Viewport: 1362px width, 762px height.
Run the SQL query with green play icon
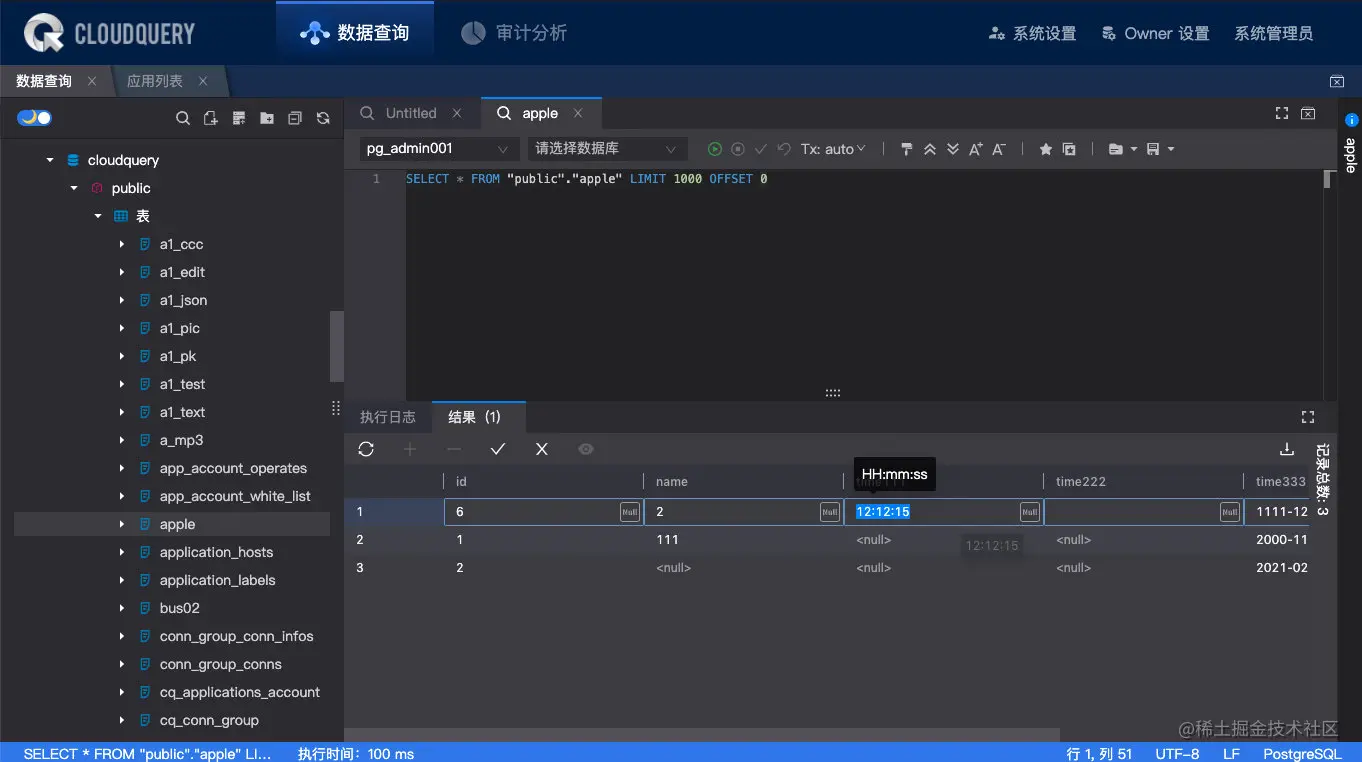tap(715, 149)
